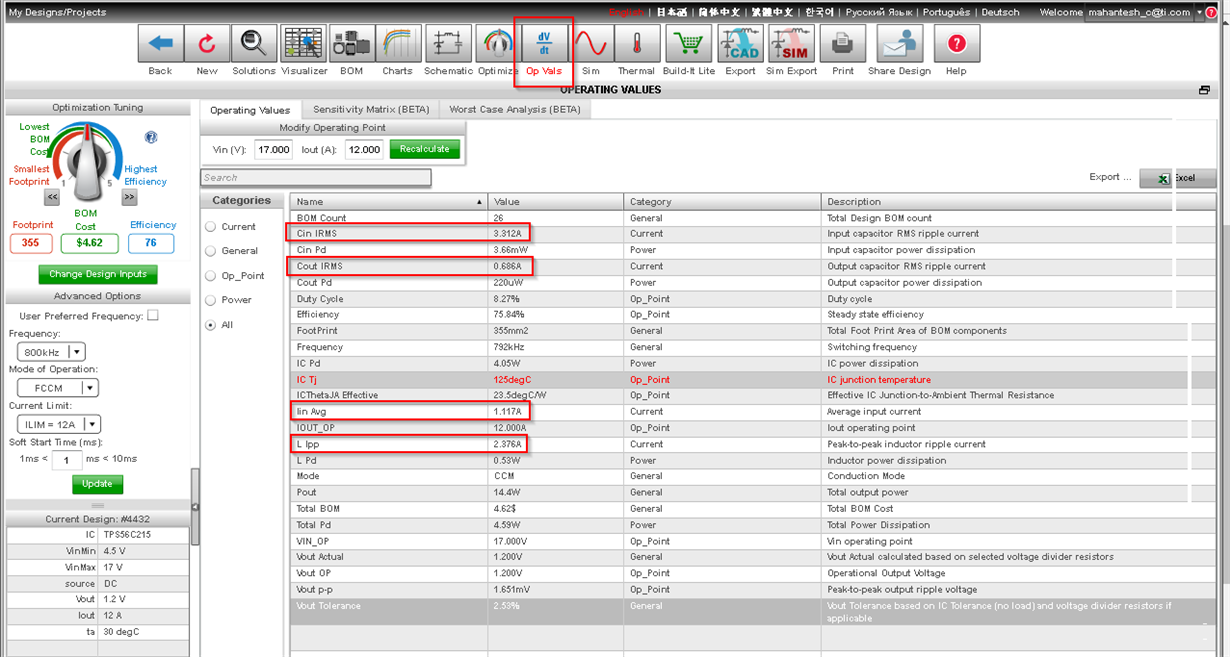Viewport: 1230px width, 657px height.
Task: Open Mode of Operation FCCM dropdown
Action: coord(58,388)
